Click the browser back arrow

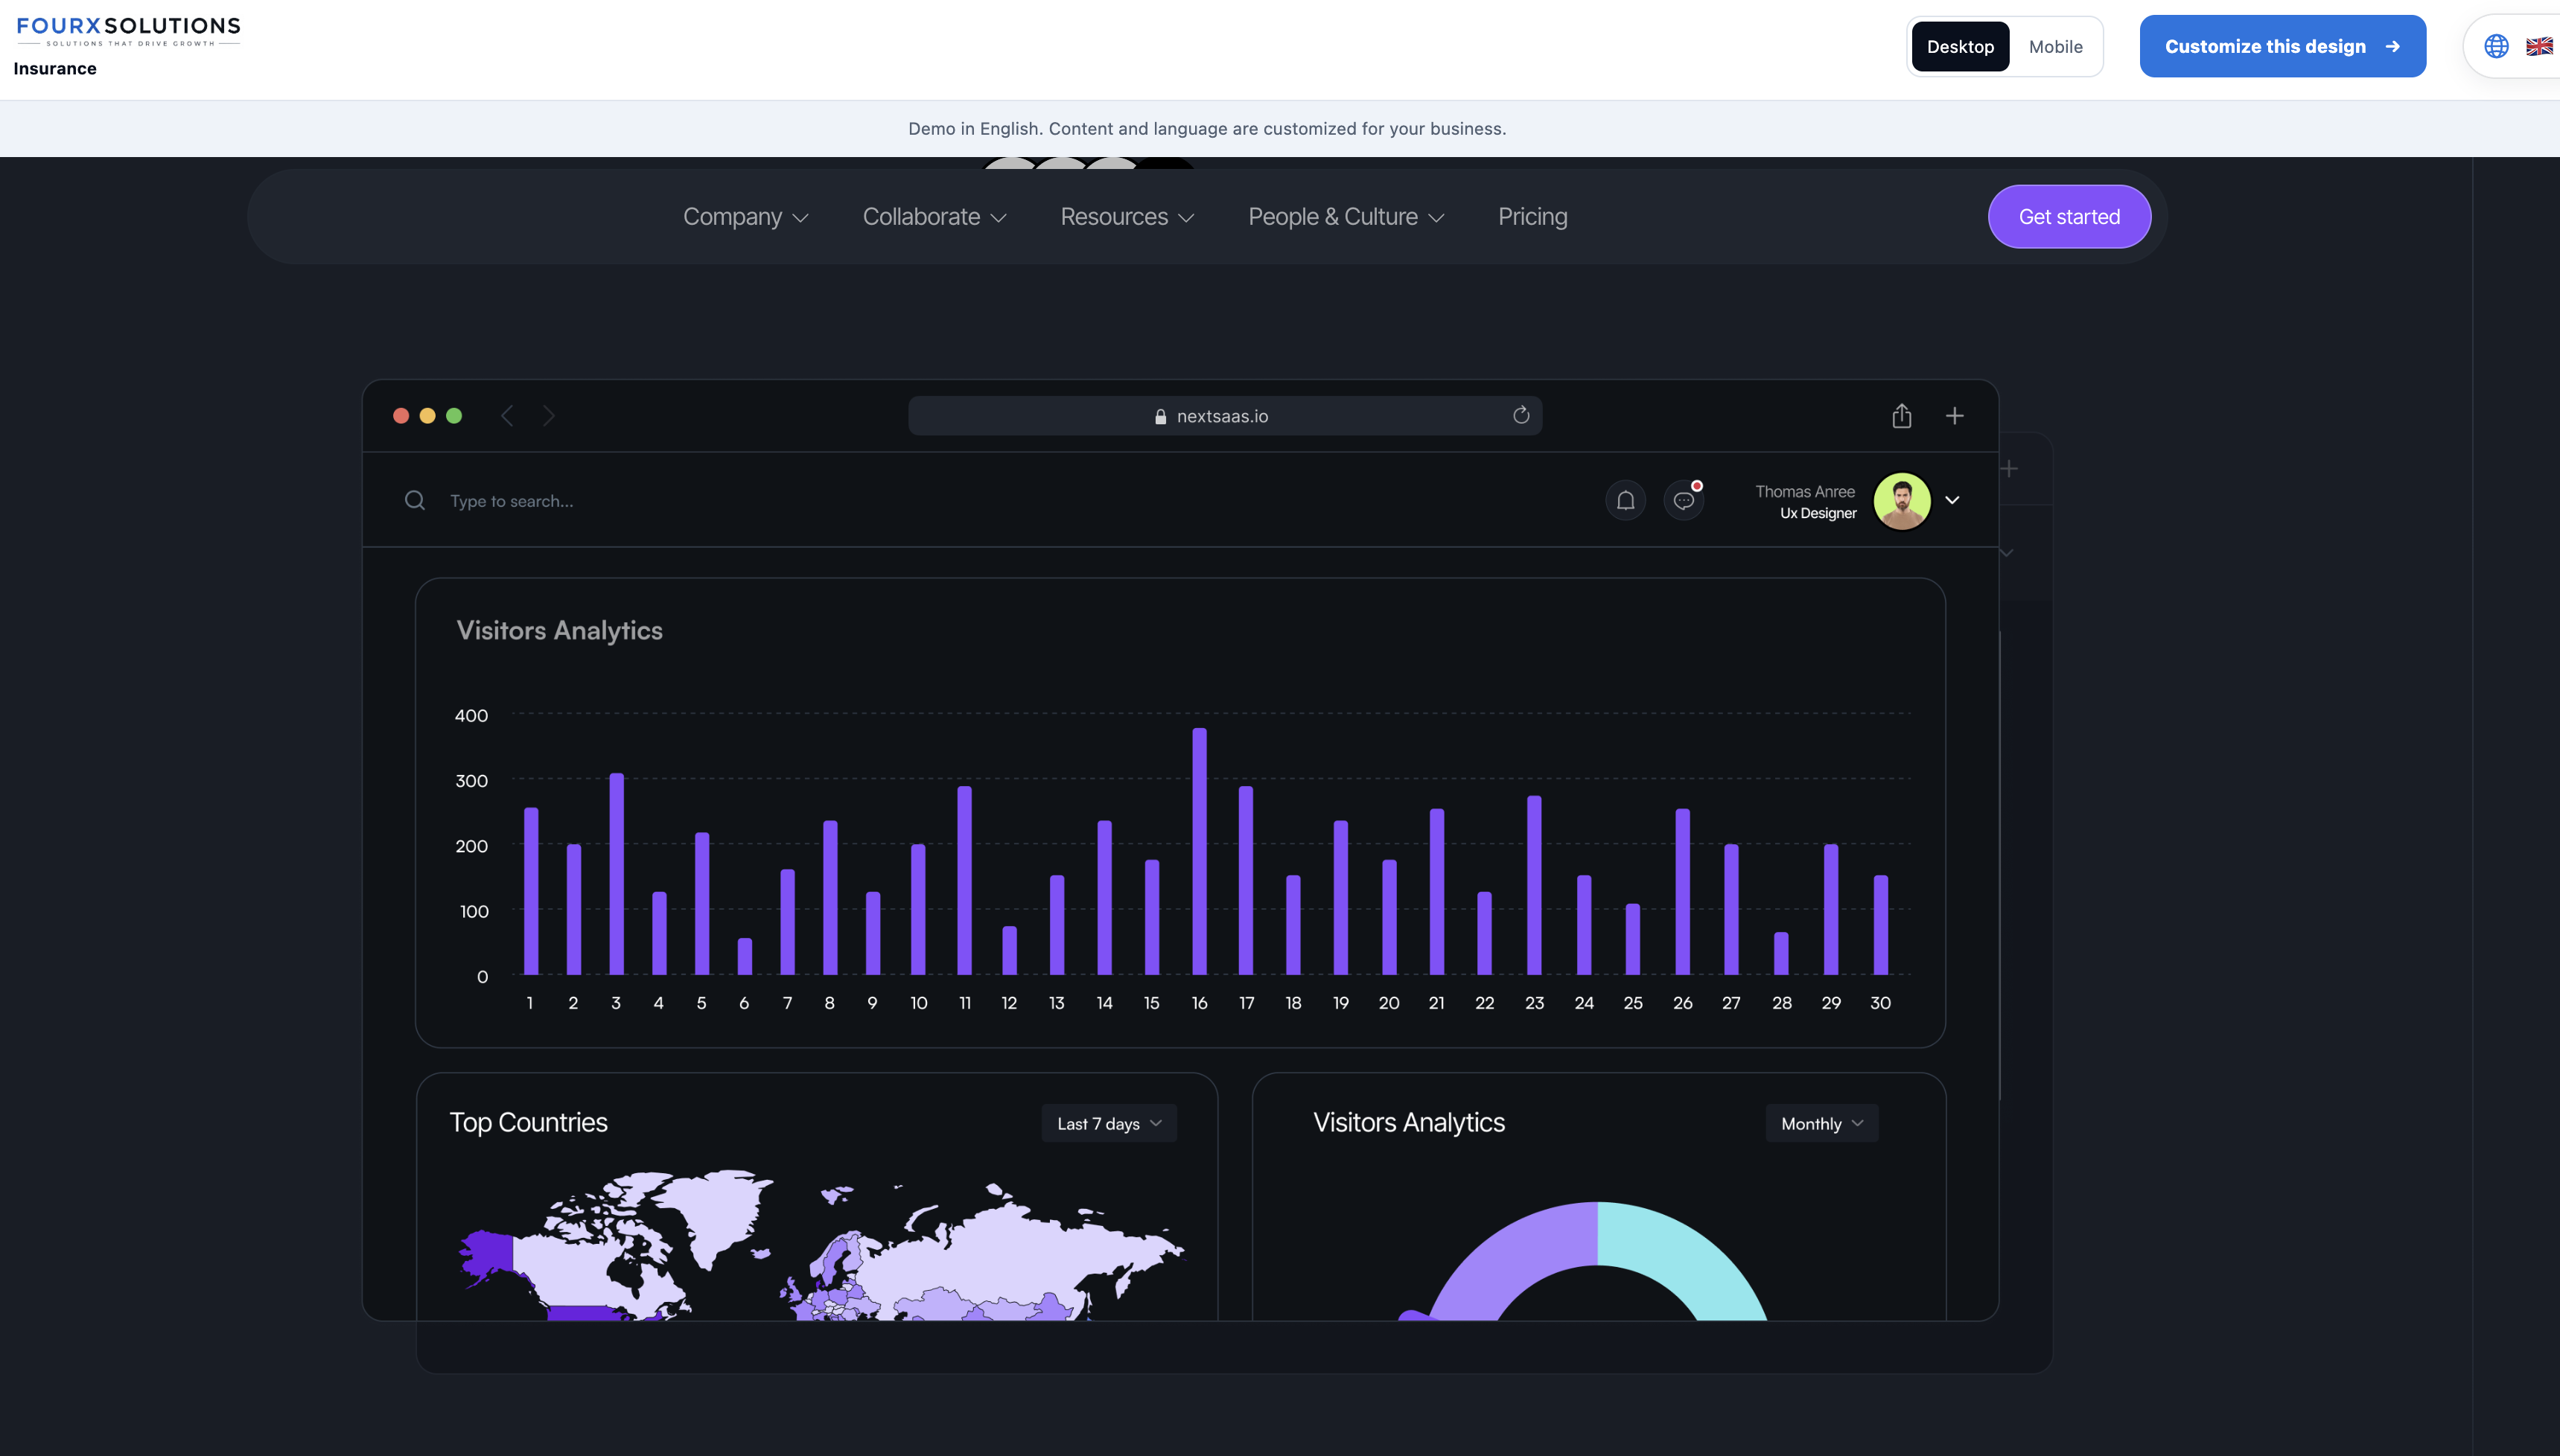[507, 416]
